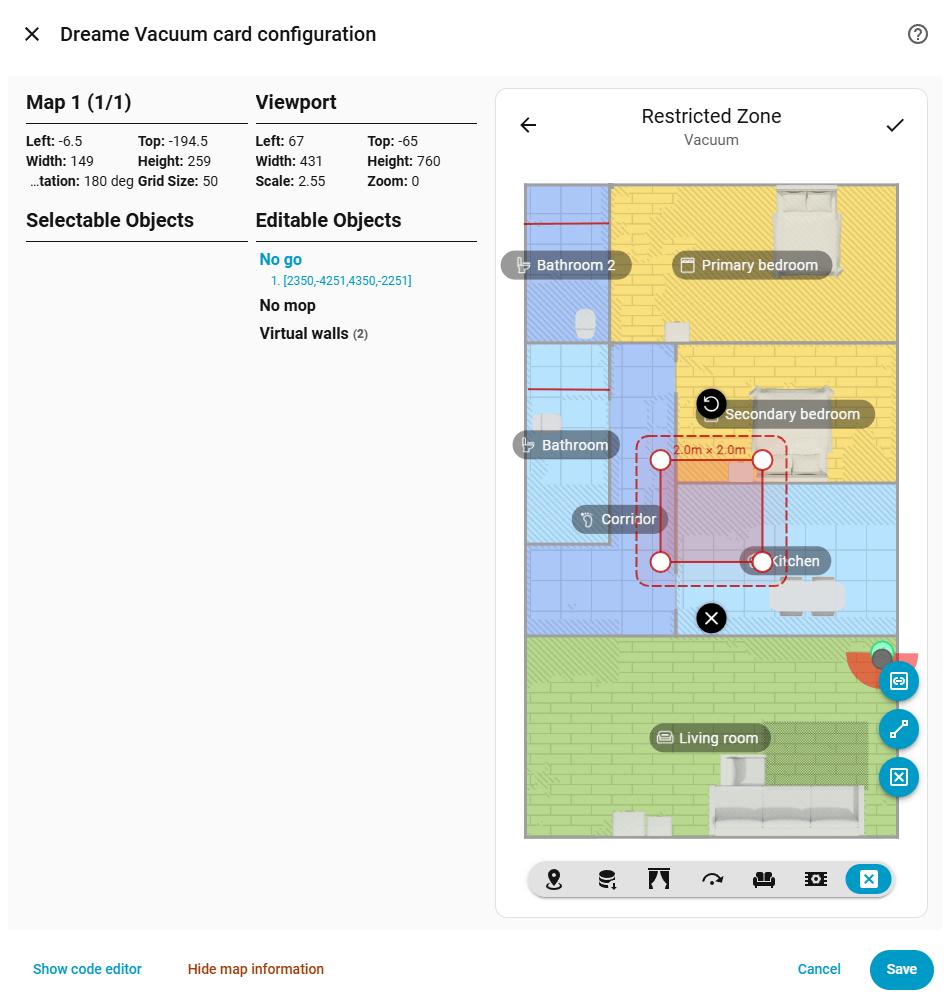950x1006 pixels.
Task: Select the curtain tool in bottom toolbar
Action: coord(659,879)
